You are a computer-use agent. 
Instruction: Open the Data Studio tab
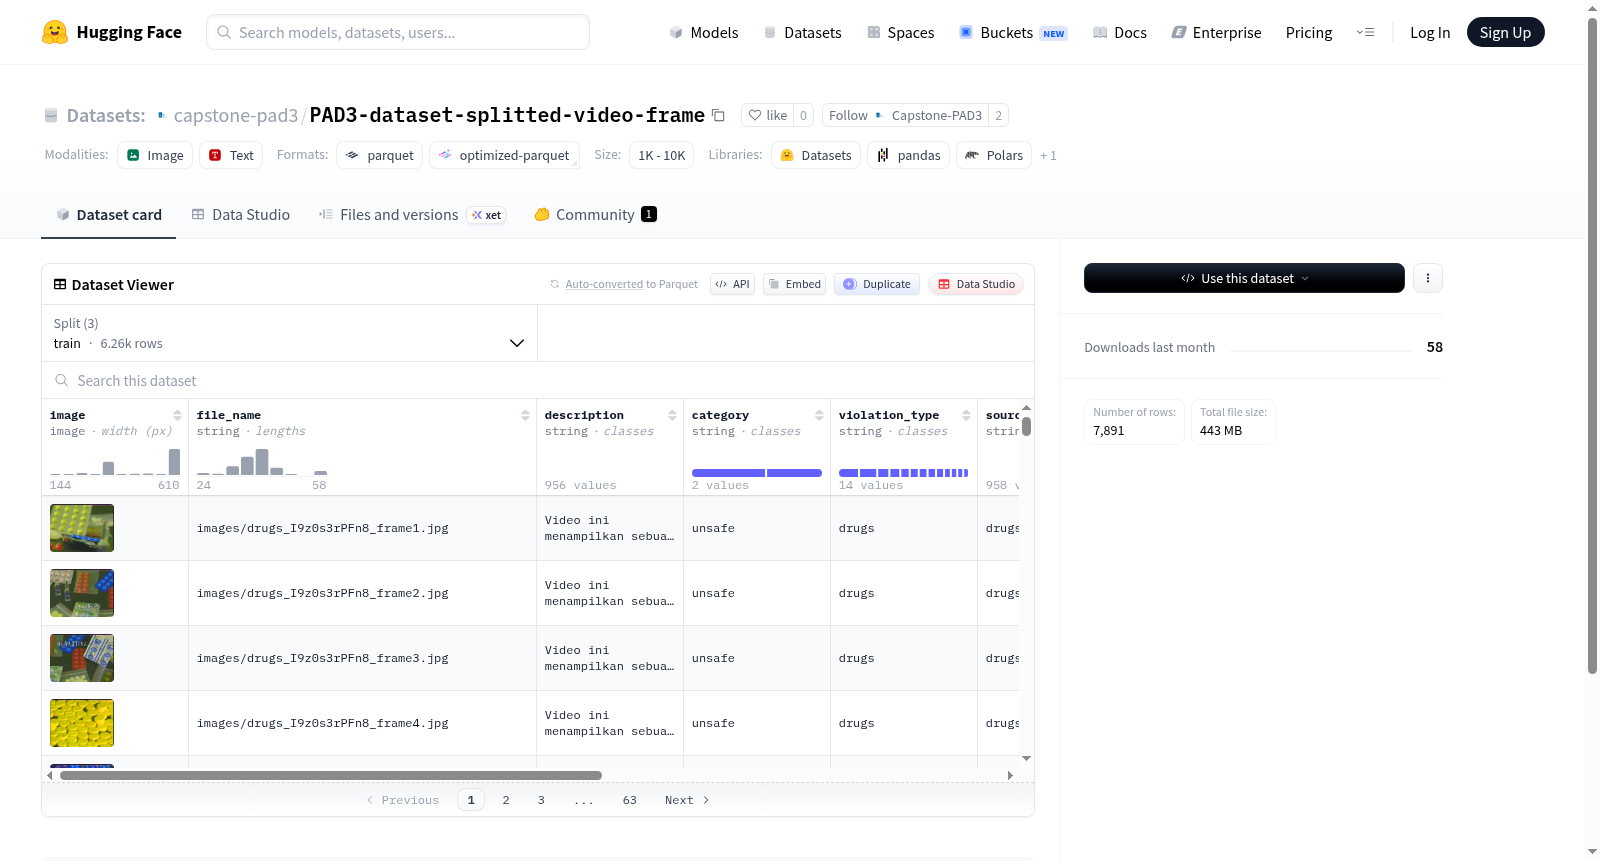[241, 215]
